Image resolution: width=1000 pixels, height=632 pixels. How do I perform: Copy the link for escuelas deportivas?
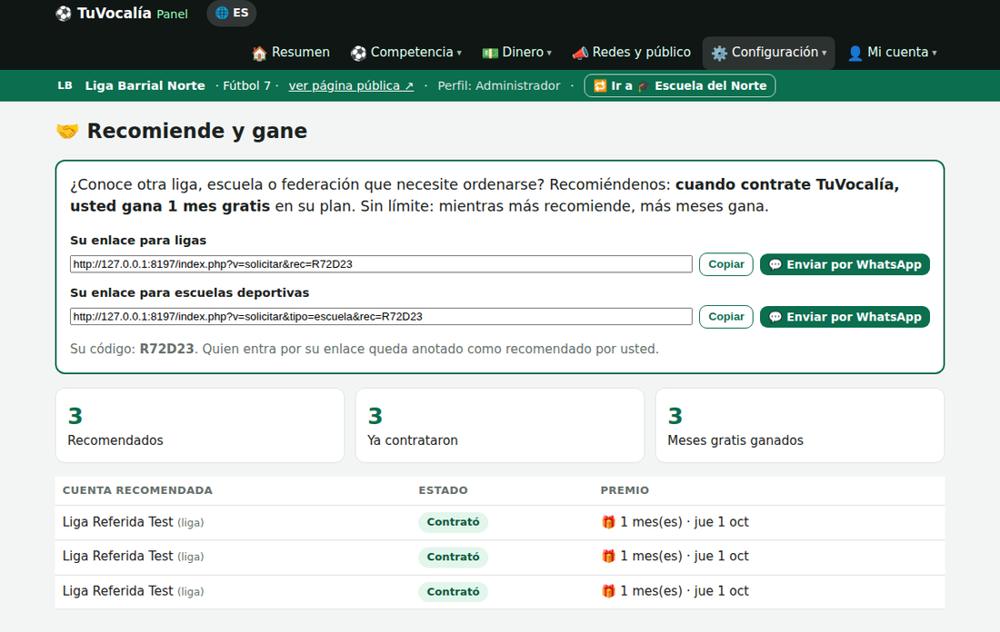point(726,316)
